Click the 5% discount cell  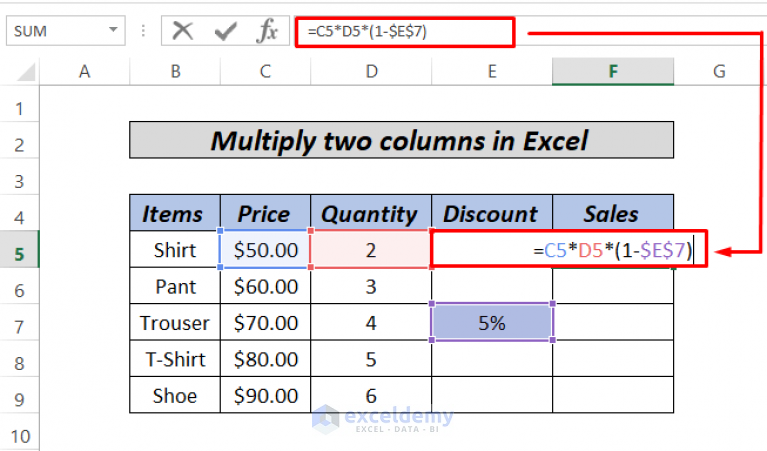[x=491, y=323]
